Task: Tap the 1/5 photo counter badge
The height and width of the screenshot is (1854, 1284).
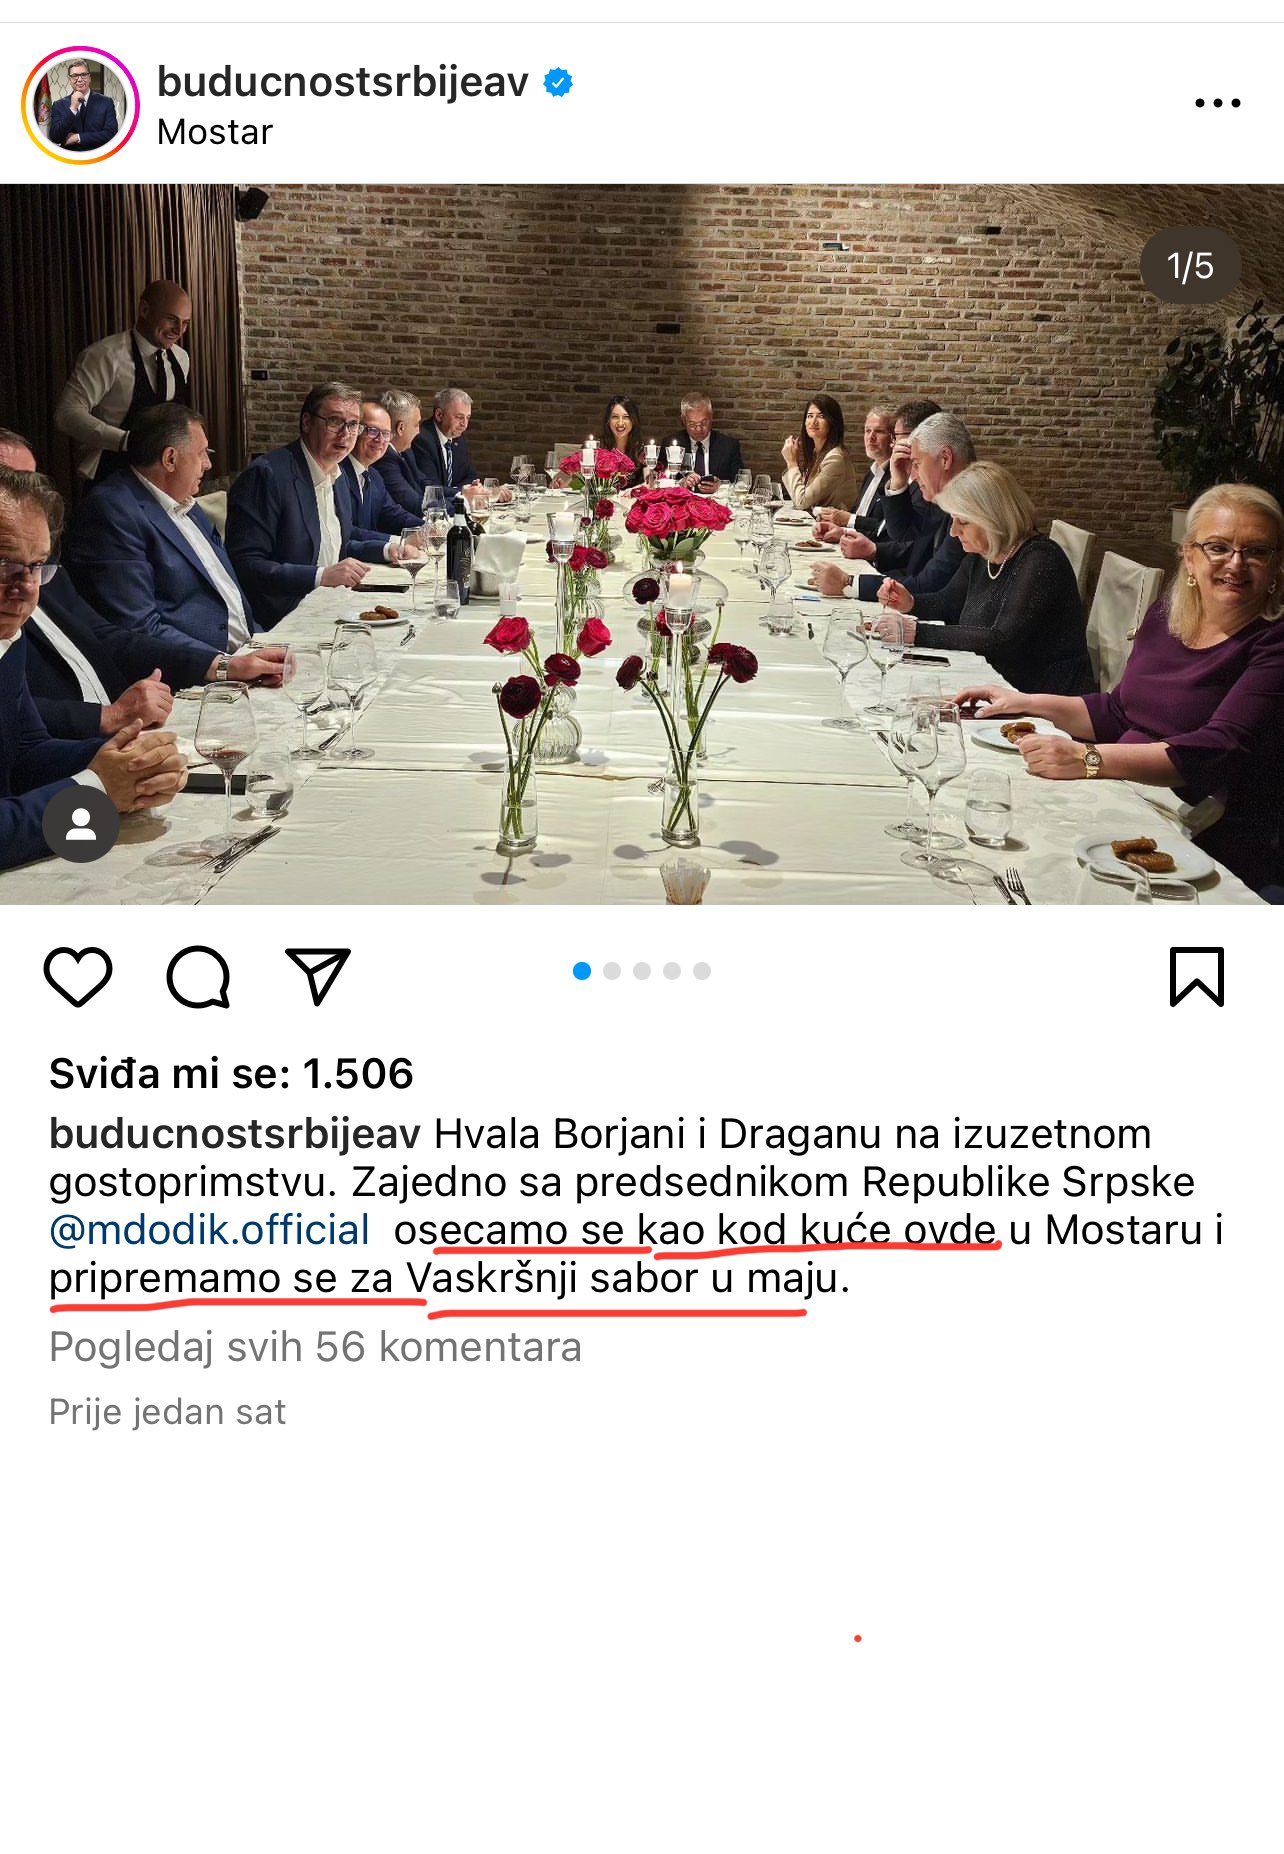Action: click(1190, 266)
